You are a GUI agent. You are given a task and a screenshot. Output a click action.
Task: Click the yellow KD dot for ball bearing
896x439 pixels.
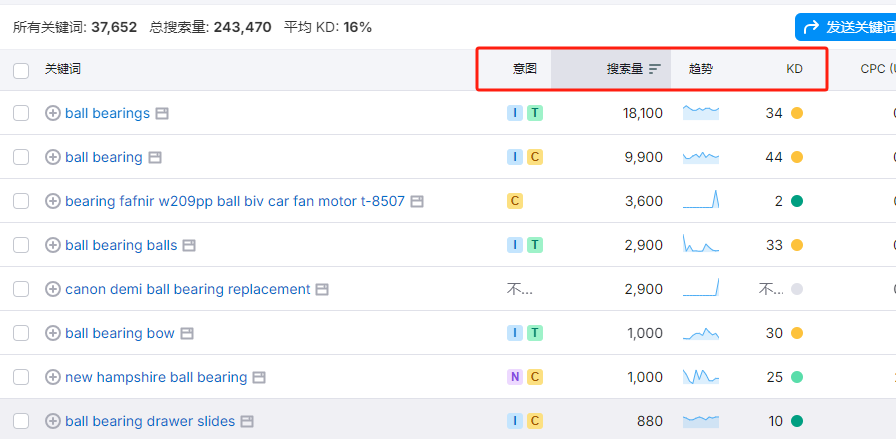click(x=797, y=157)
